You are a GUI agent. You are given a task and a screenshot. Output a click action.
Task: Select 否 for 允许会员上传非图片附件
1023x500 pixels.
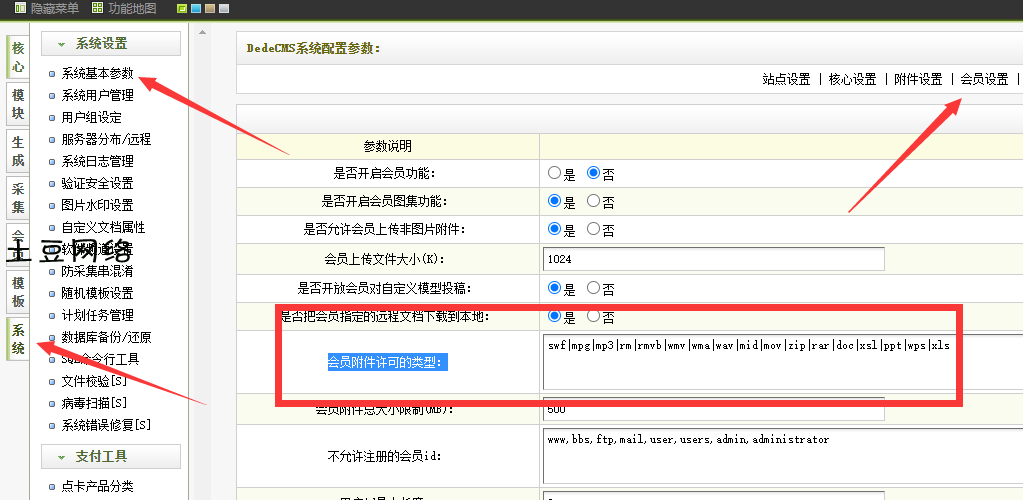(x=593, y=229)
